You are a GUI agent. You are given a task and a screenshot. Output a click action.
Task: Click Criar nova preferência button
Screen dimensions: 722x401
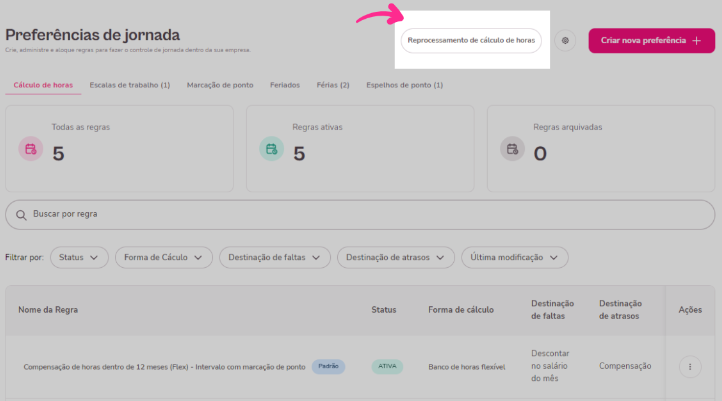[652, 41]
